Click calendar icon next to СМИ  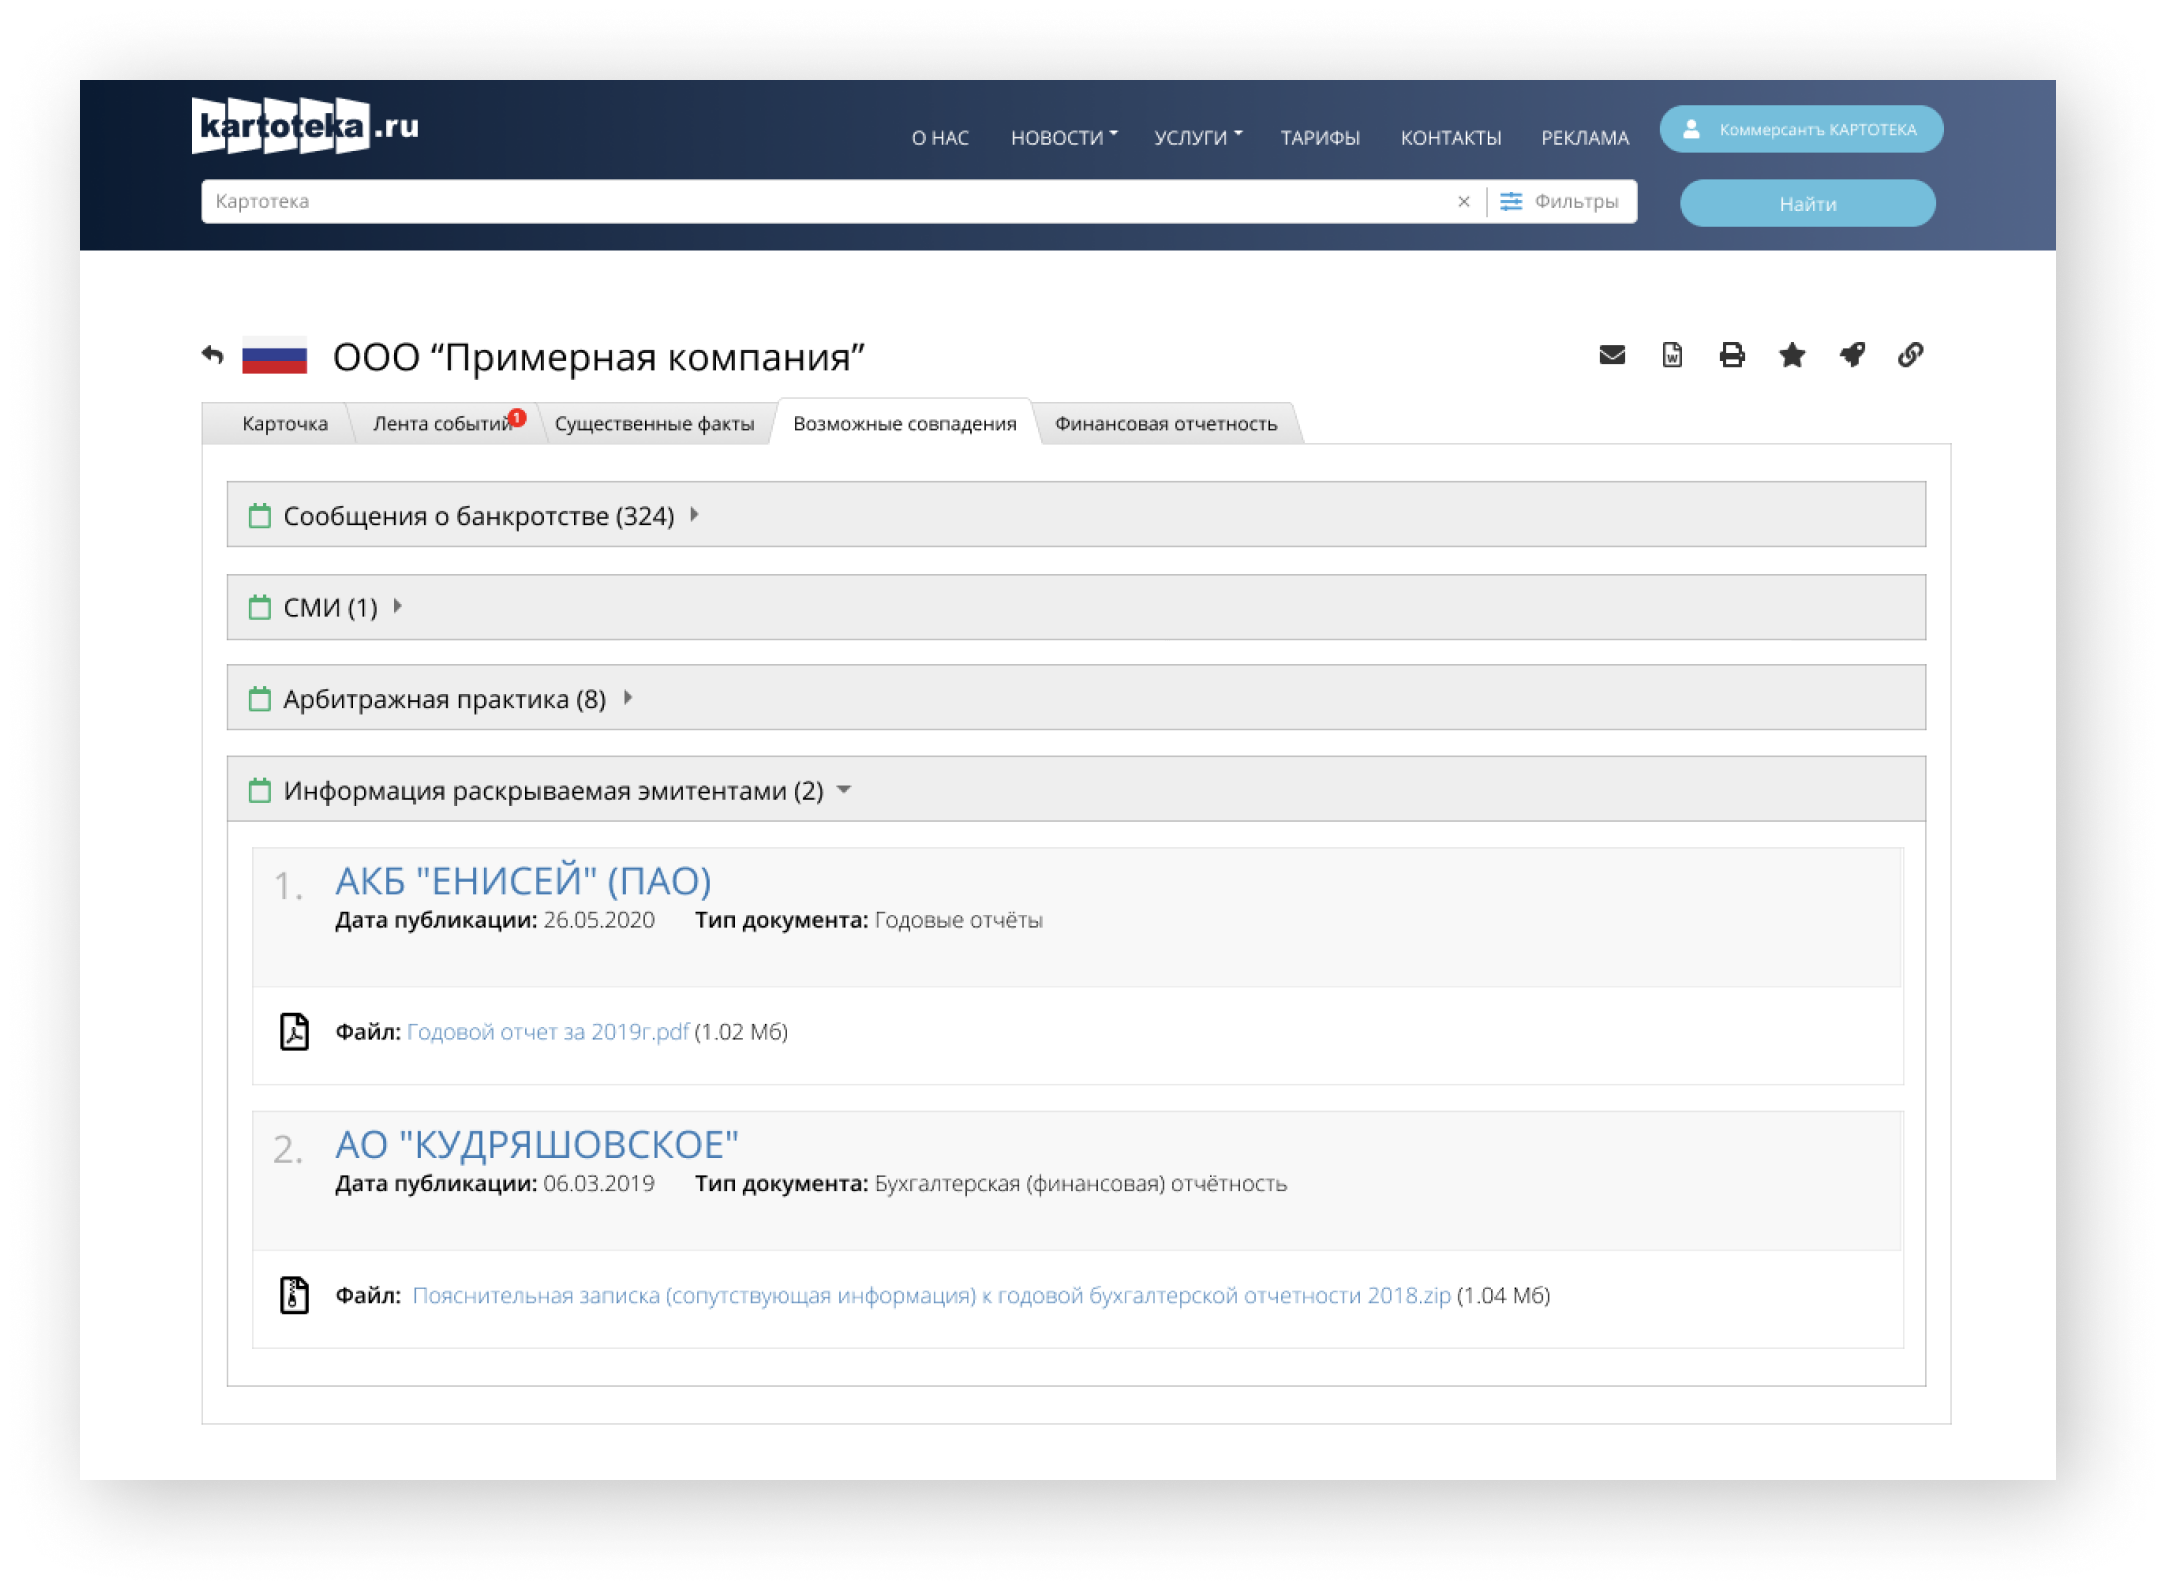coord(260,607)
